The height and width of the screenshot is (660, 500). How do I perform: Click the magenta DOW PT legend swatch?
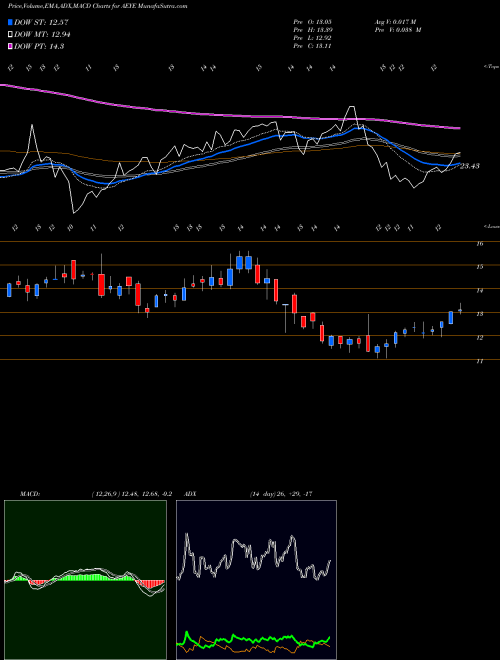click(11, 46)
